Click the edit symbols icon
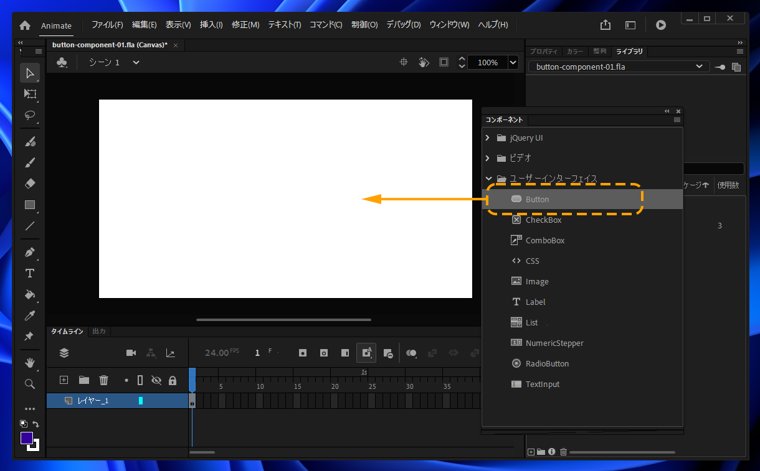The height and width of the screenshot is (471, 760). click(x=62, y=63)
